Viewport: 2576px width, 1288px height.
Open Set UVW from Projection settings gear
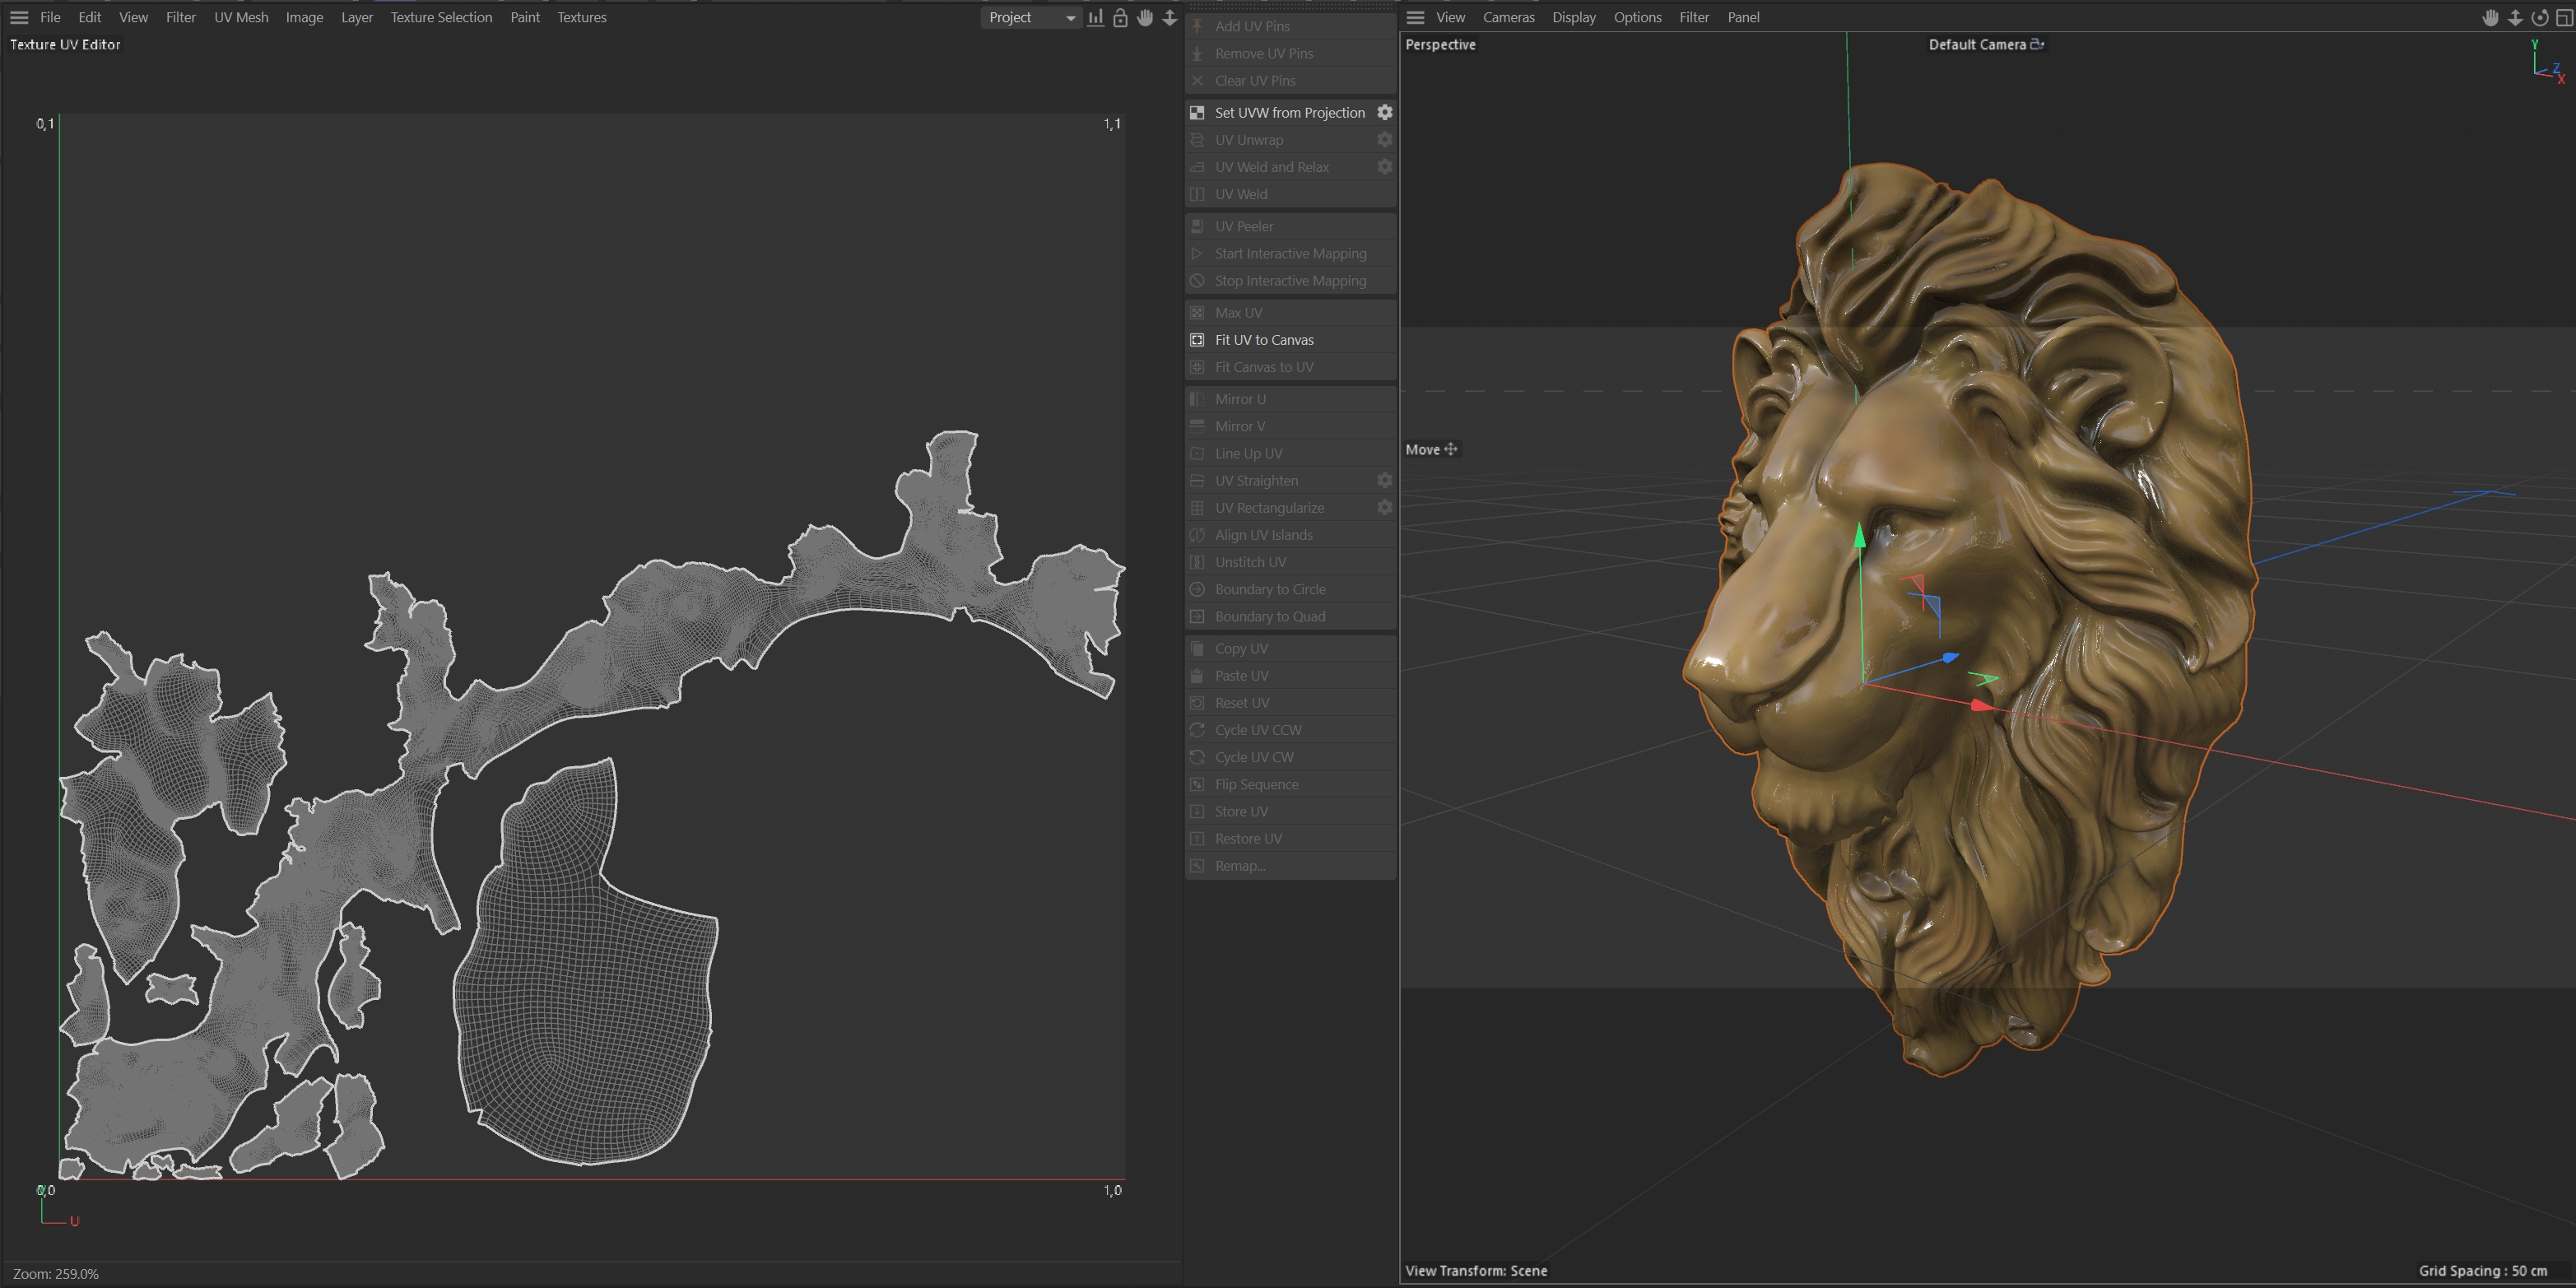point(1385,112)
